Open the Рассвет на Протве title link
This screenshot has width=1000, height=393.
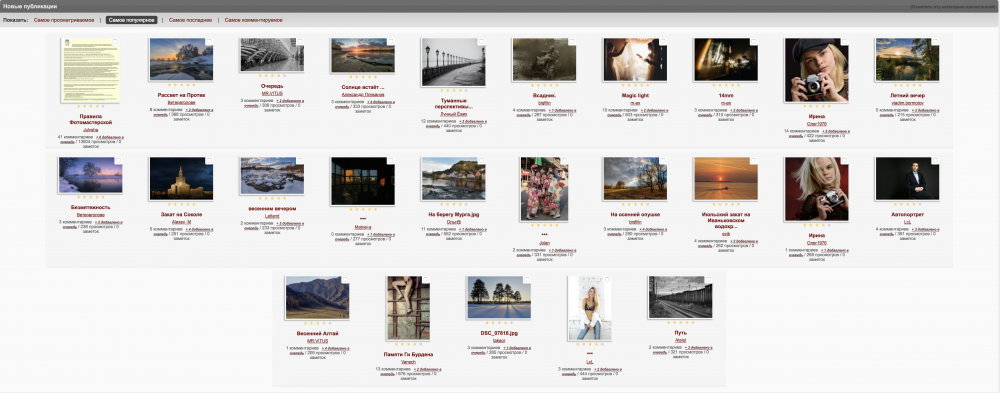point(182,95)
